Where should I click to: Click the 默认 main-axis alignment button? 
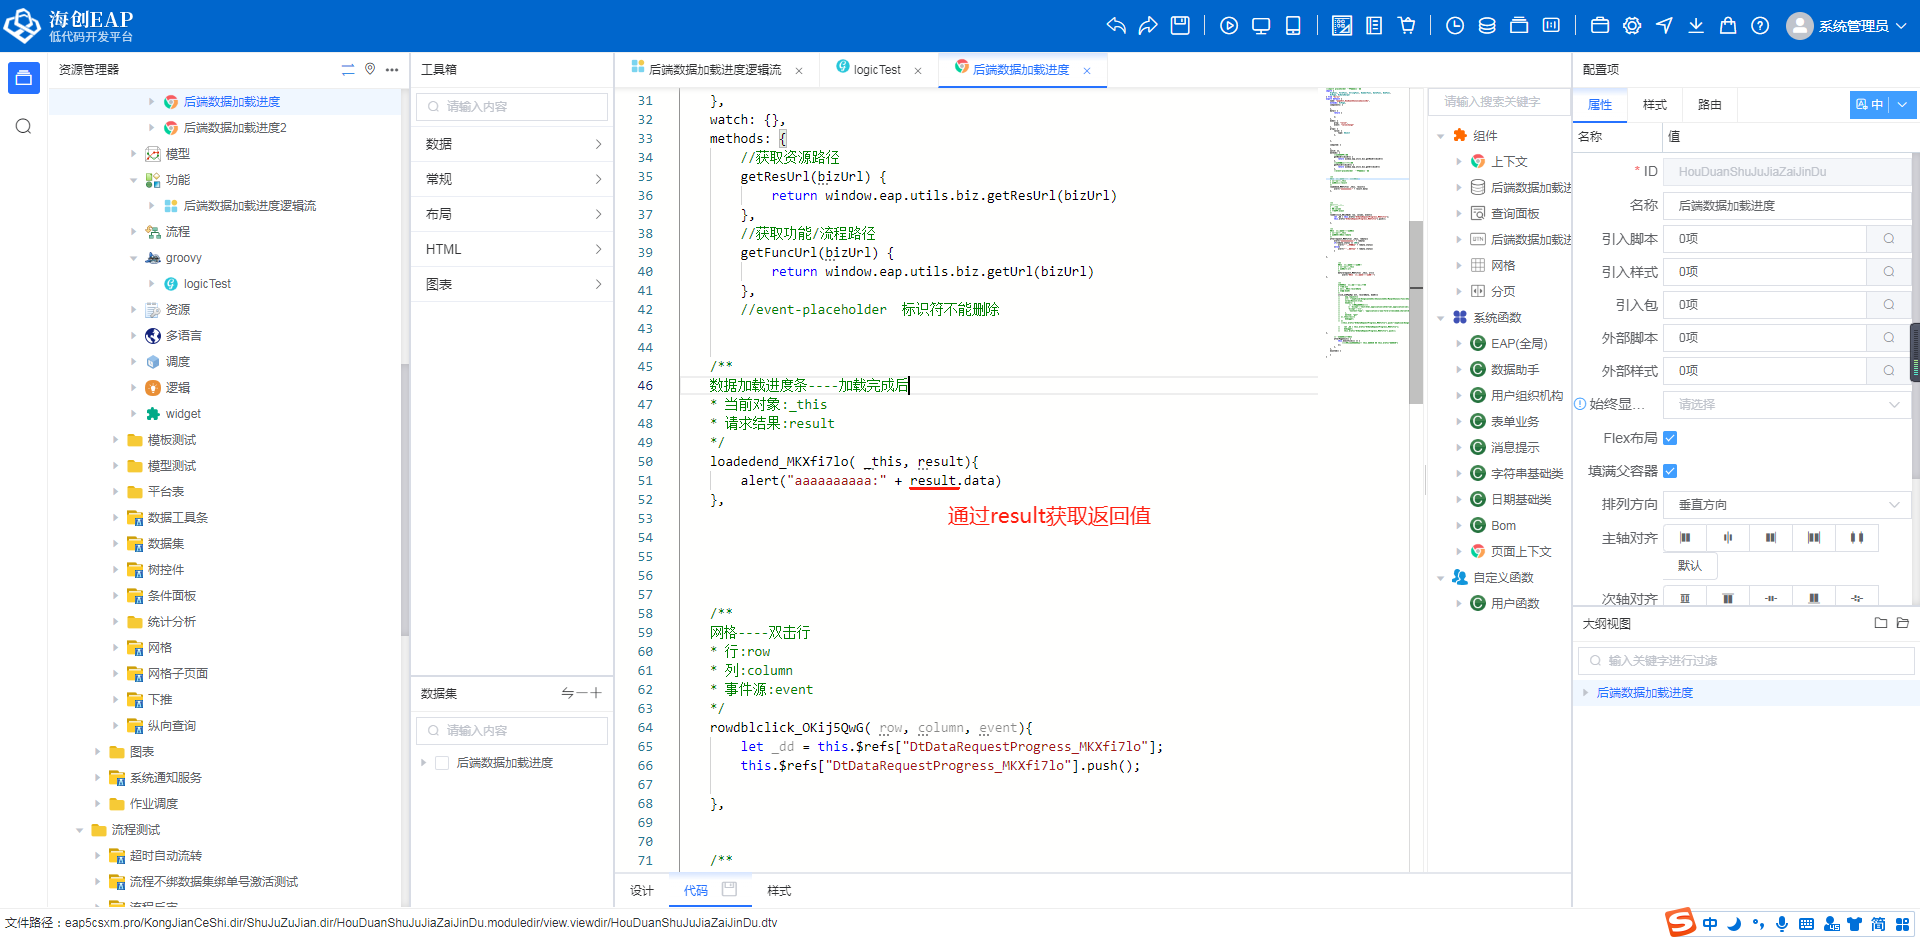point(1689,566)
